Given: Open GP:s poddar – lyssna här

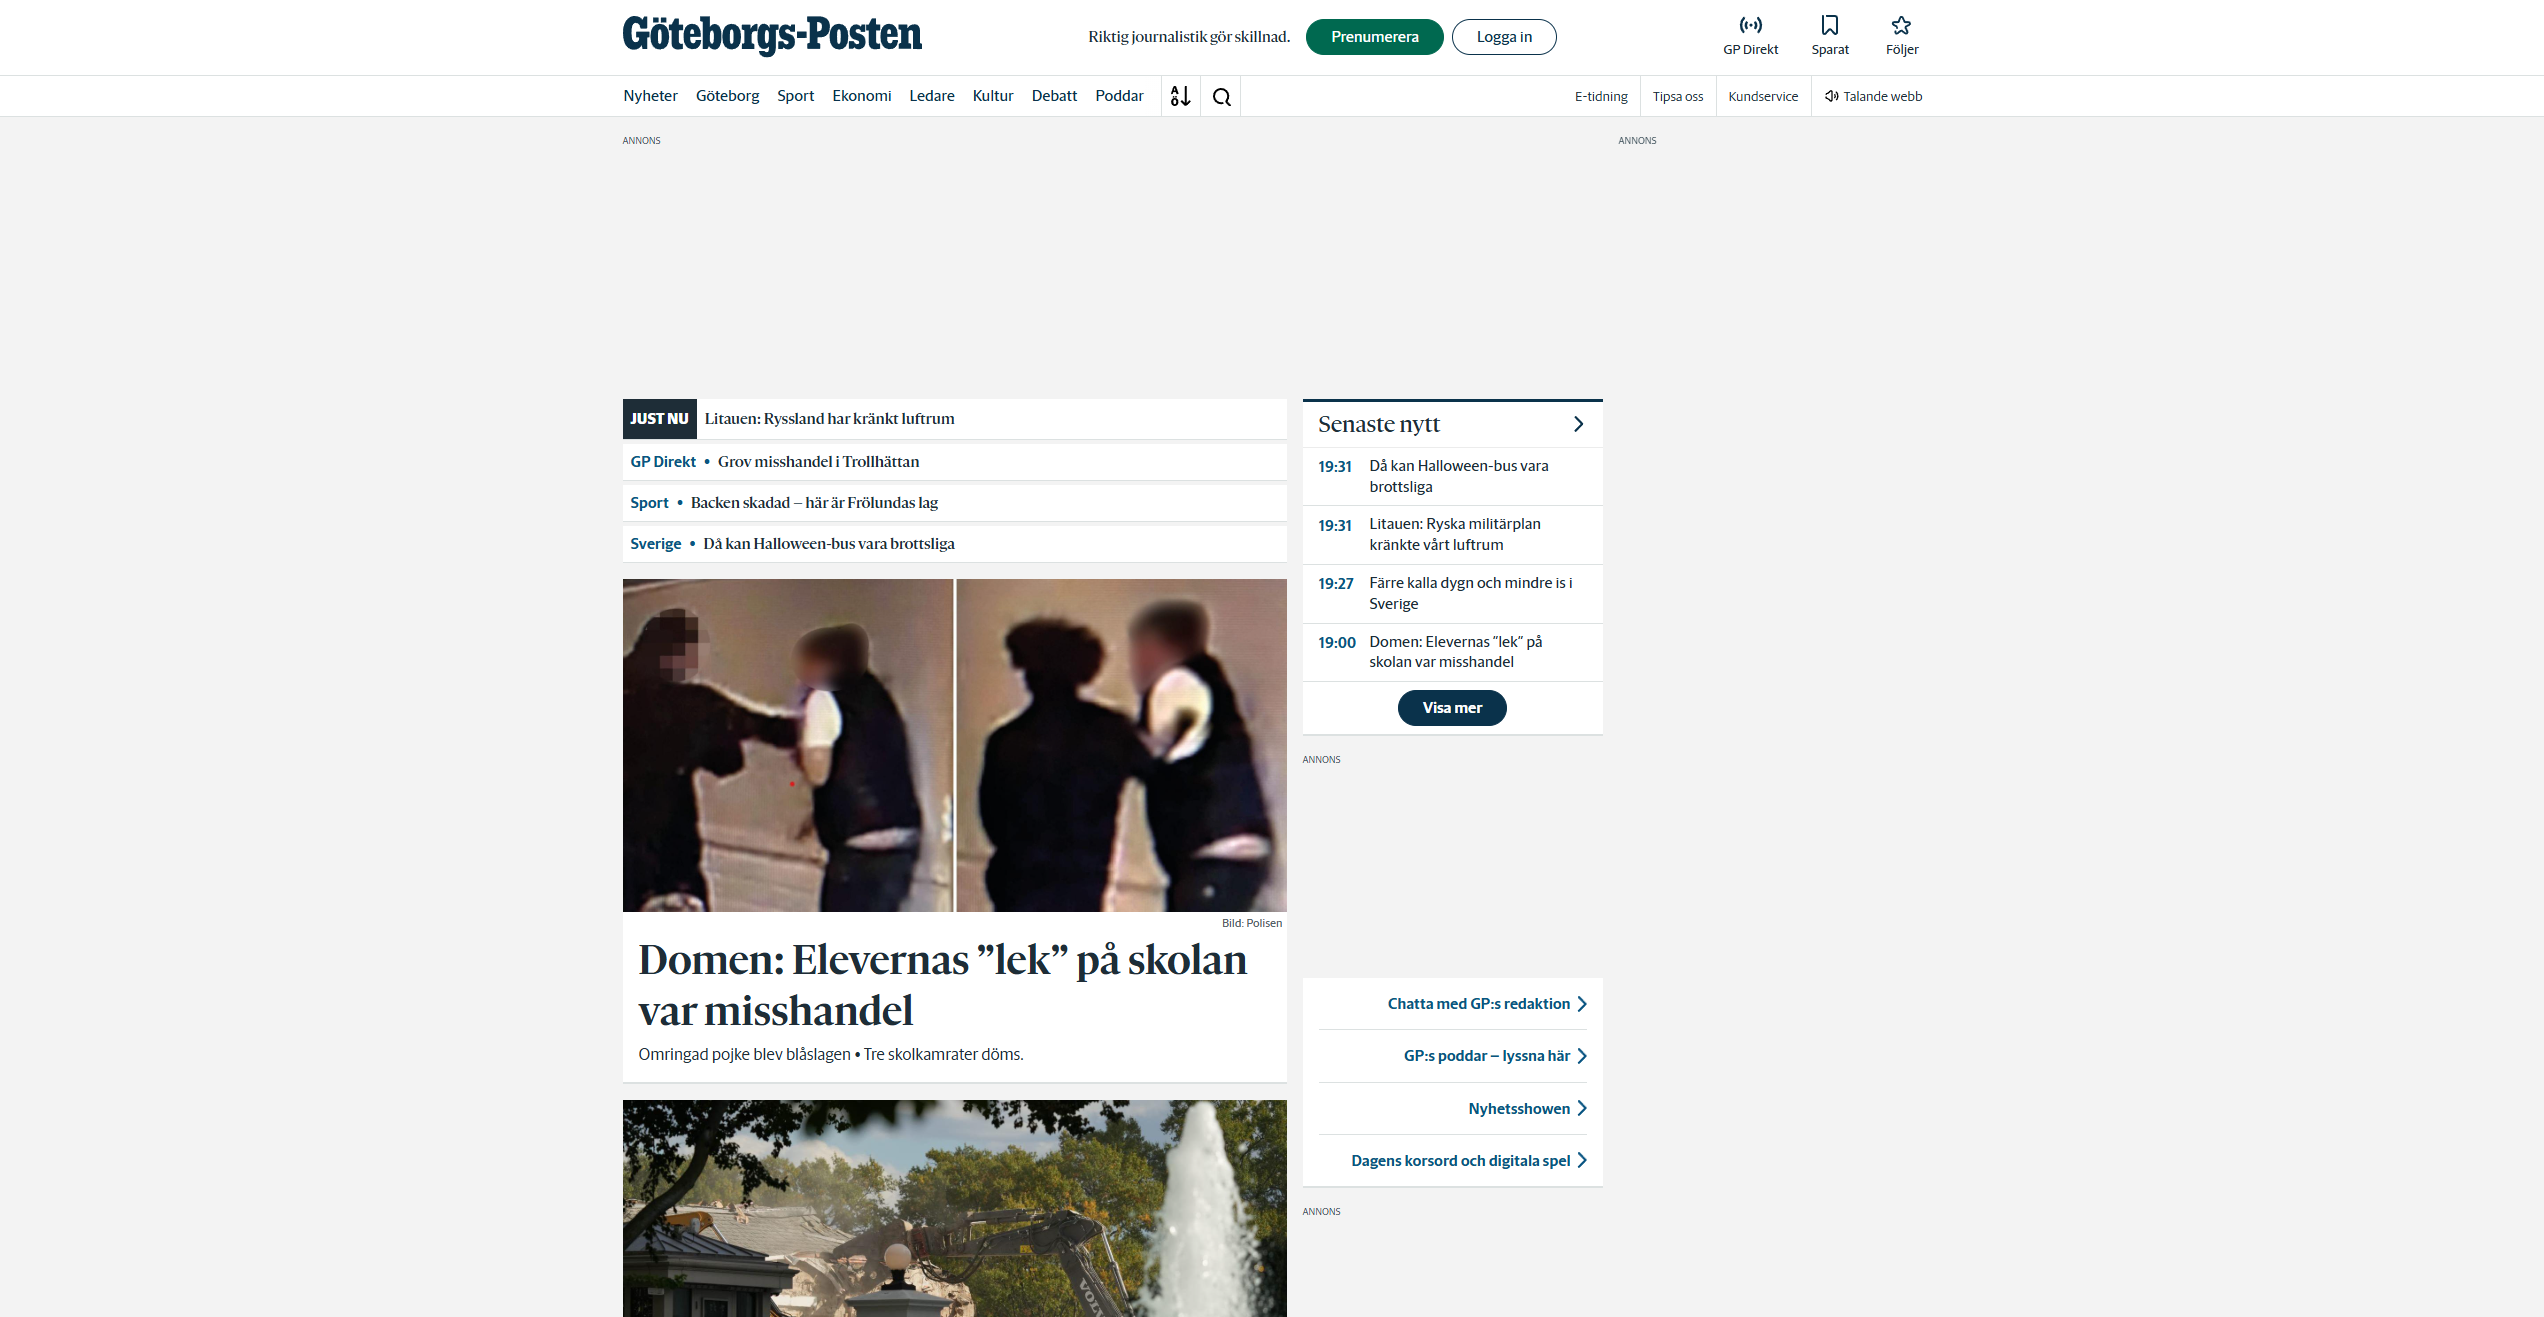Looking at the screenshot, I should pos(1486,1056).
